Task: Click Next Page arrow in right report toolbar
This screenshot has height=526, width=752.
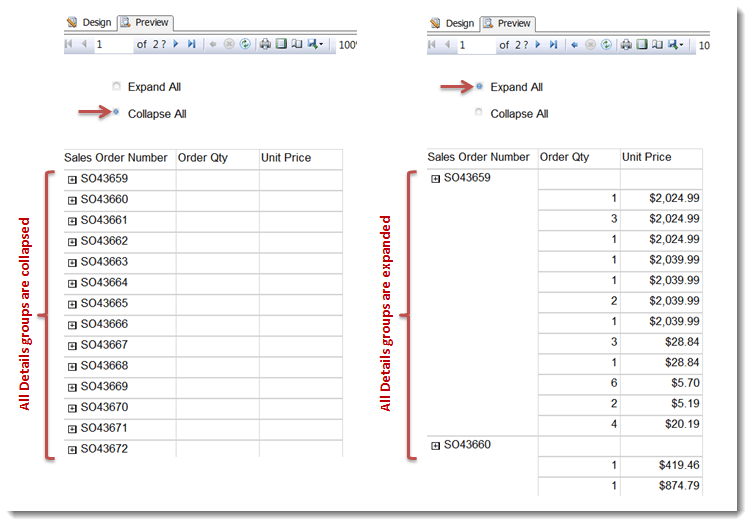Action: 540,45
